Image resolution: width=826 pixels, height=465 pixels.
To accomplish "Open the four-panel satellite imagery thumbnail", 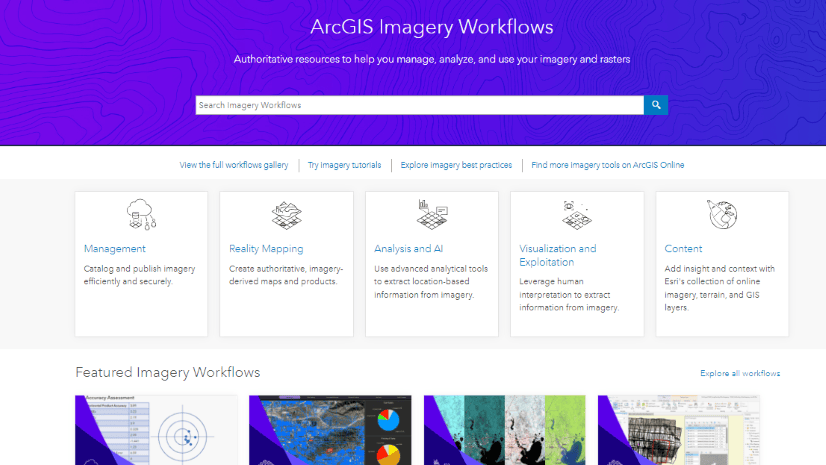I will click(505, 430).
